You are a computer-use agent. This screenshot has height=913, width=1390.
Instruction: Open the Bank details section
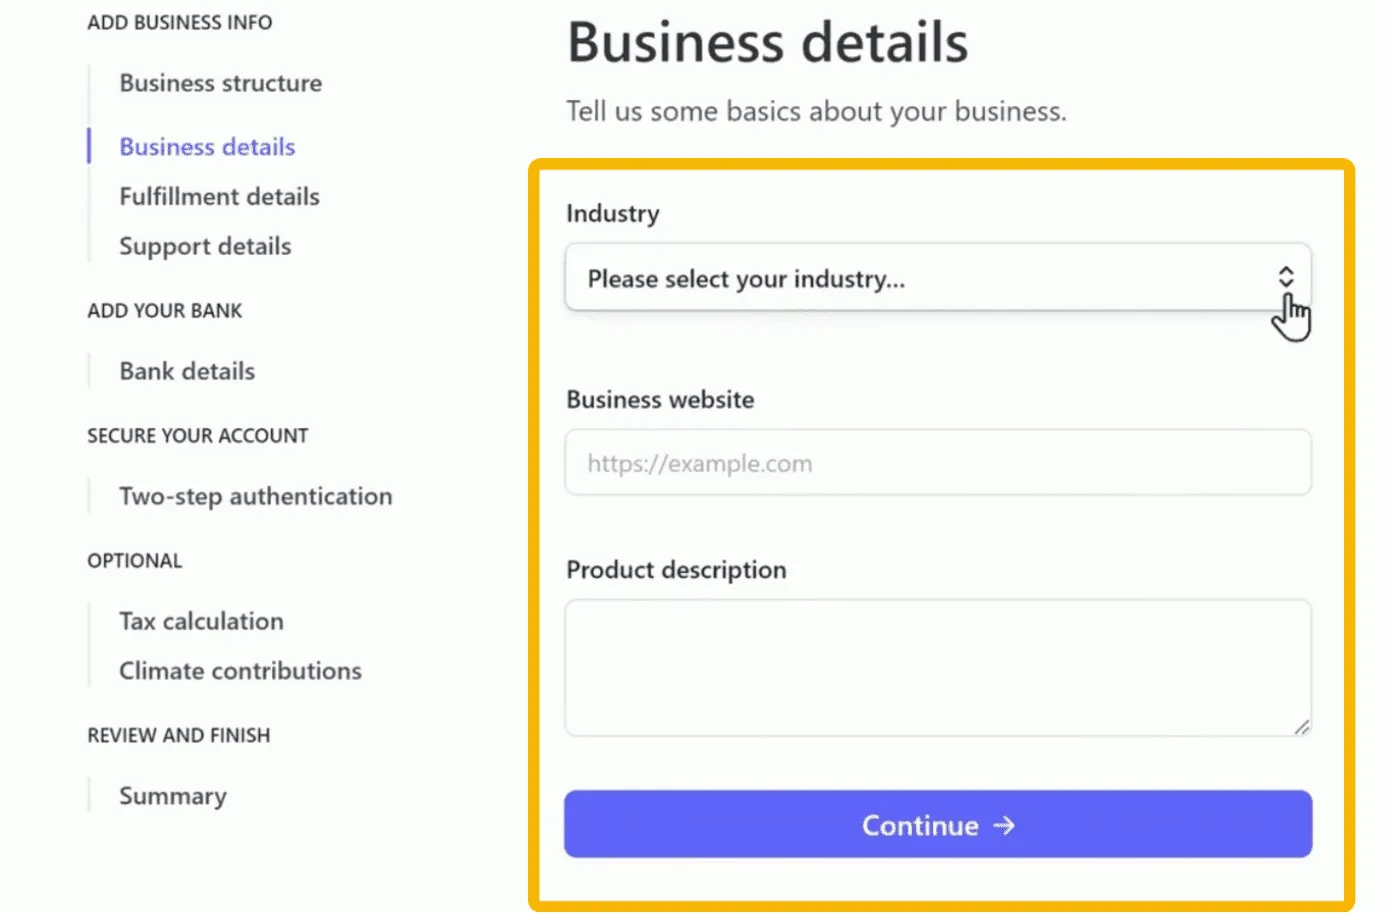(187, 372)
